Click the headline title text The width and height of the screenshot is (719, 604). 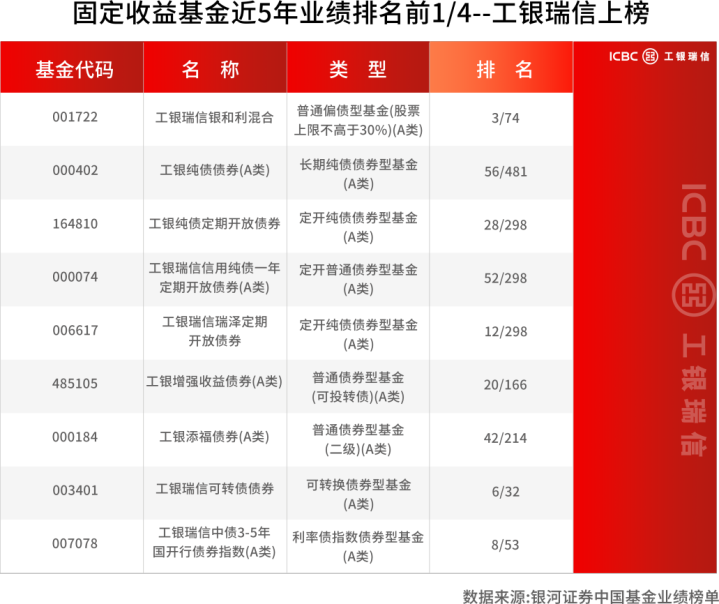[361, 13]
